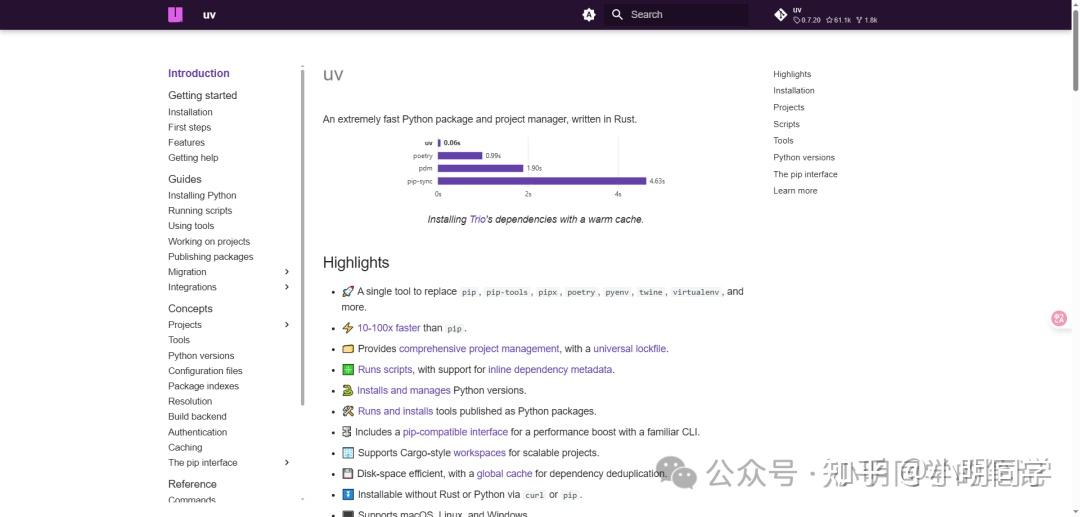Image resolution: width=1080 pixels, height=517 pixels.
Task: Open Configuration files in sidebar
Action: tap(205, 371)
